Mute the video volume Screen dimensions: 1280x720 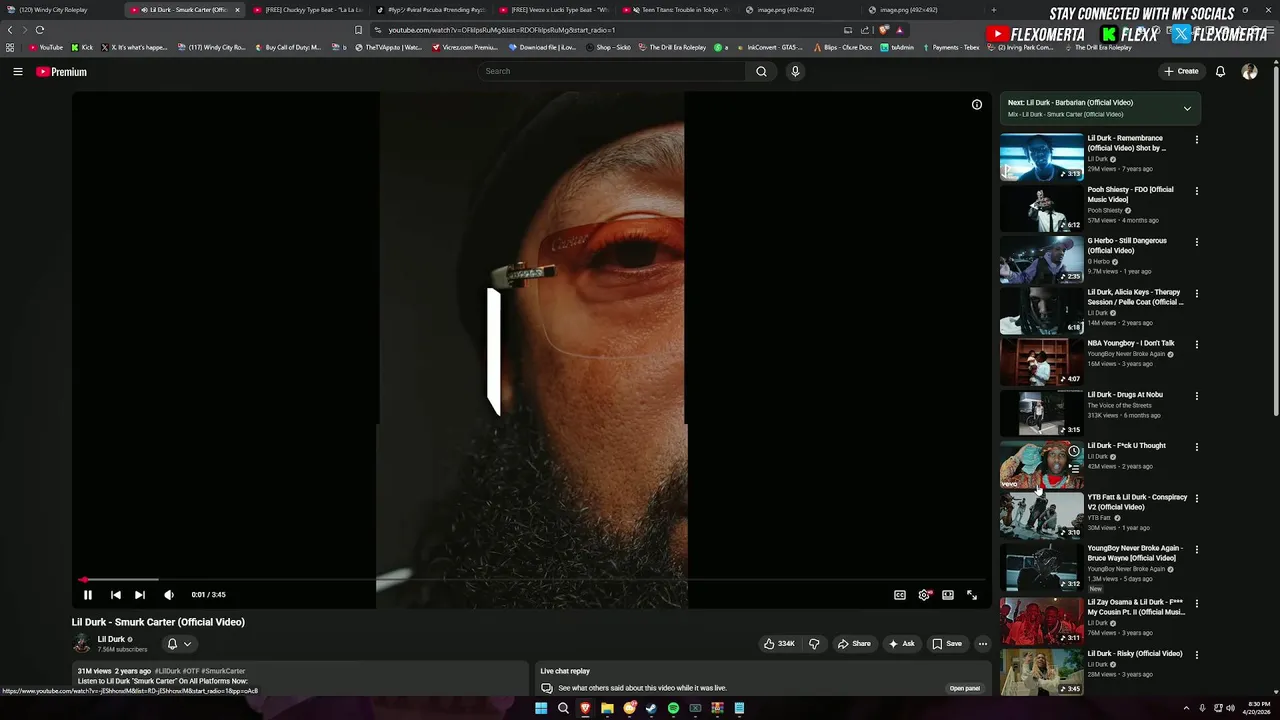coord(169,595)
